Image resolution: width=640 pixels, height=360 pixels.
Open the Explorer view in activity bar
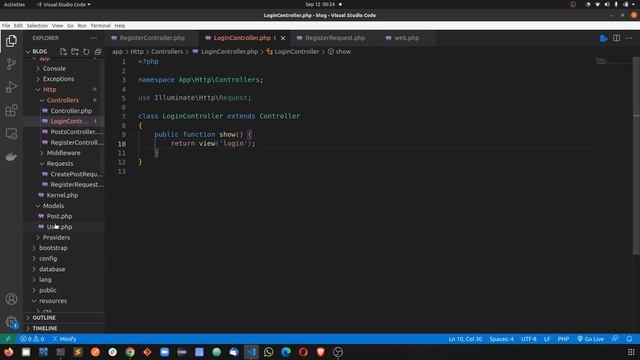(x=11, y=41)
